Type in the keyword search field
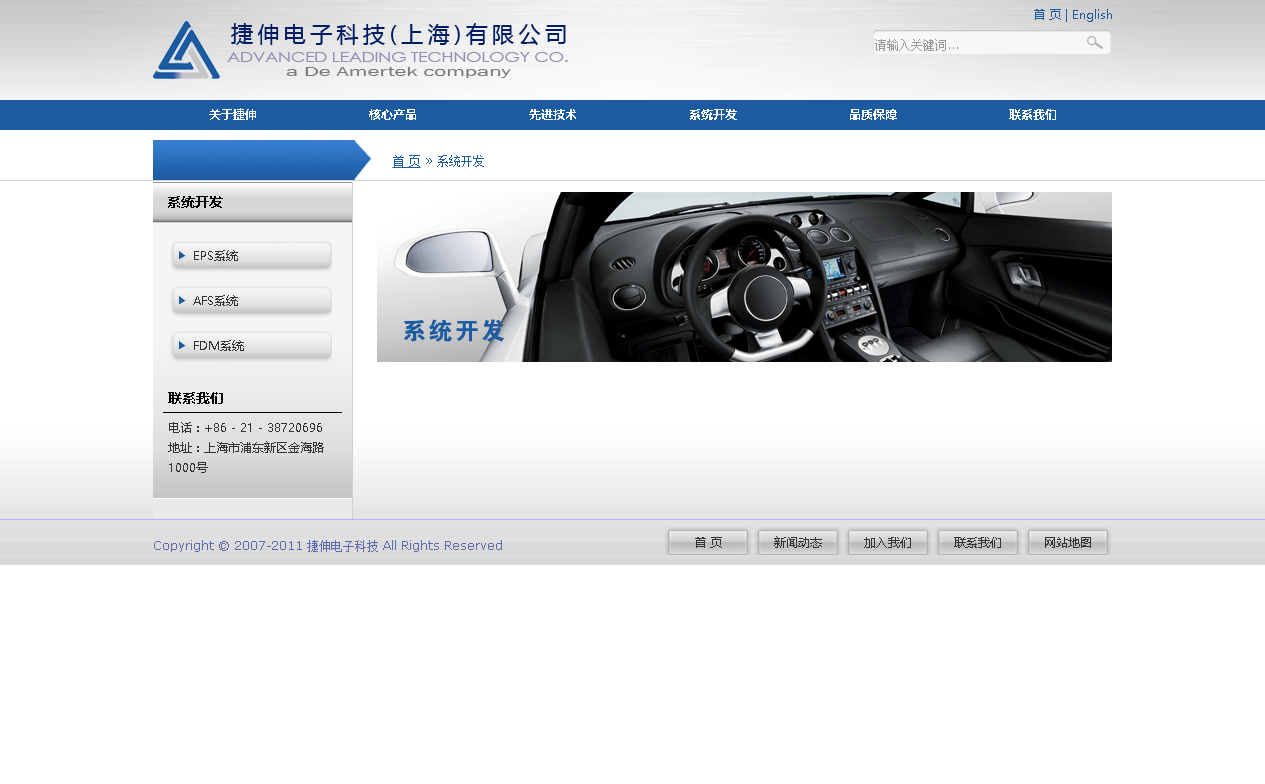This screenshot has height=784, width=1265. (975, 44)
